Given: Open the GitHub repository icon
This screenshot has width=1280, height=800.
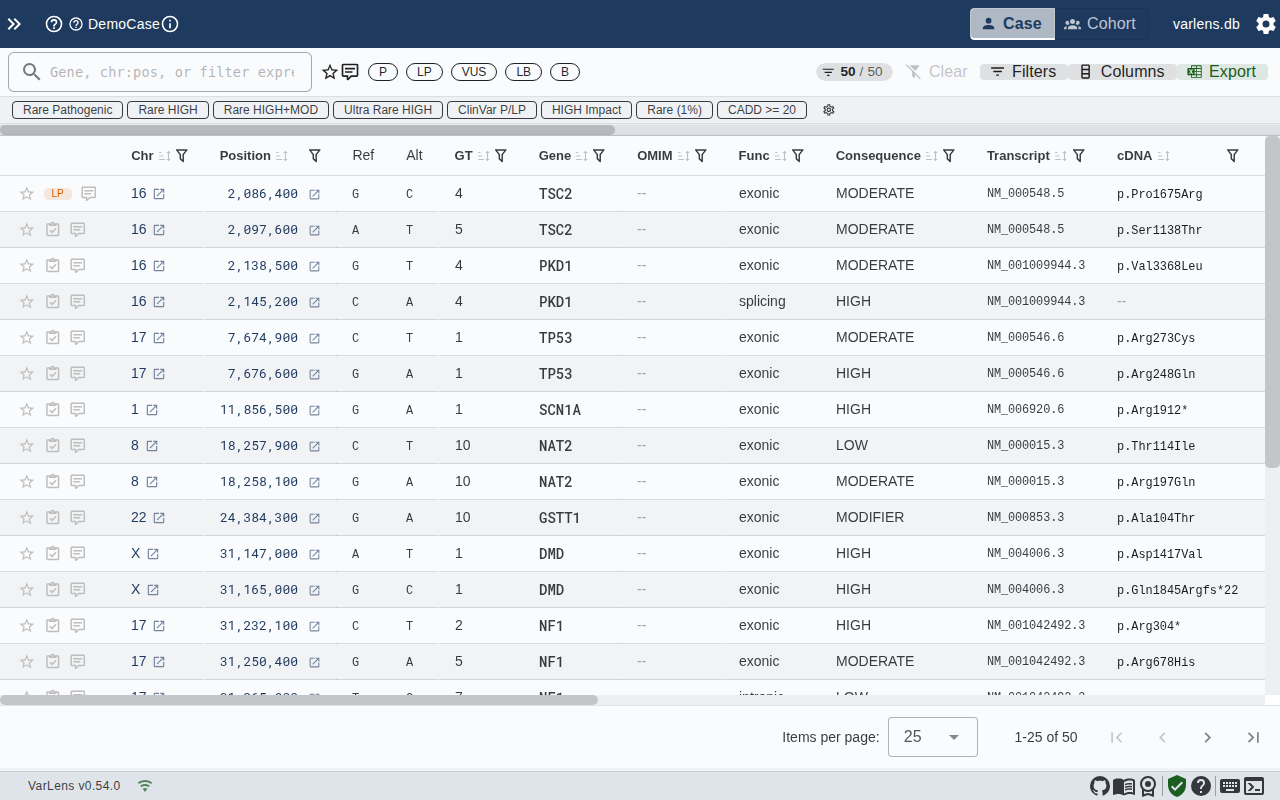Looking at the screenshot, I should [1099, 786].
